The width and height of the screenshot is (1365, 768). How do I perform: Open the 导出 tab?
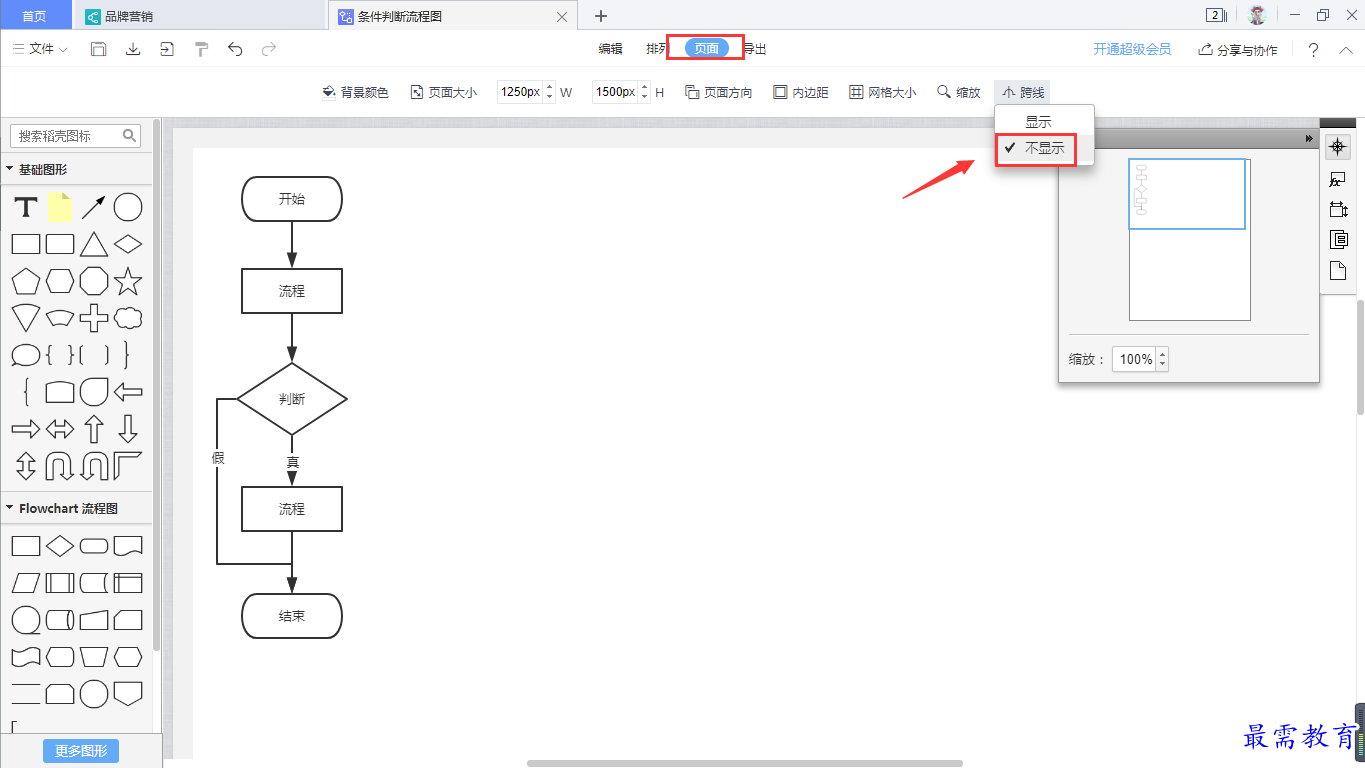[x=754, y=48]
